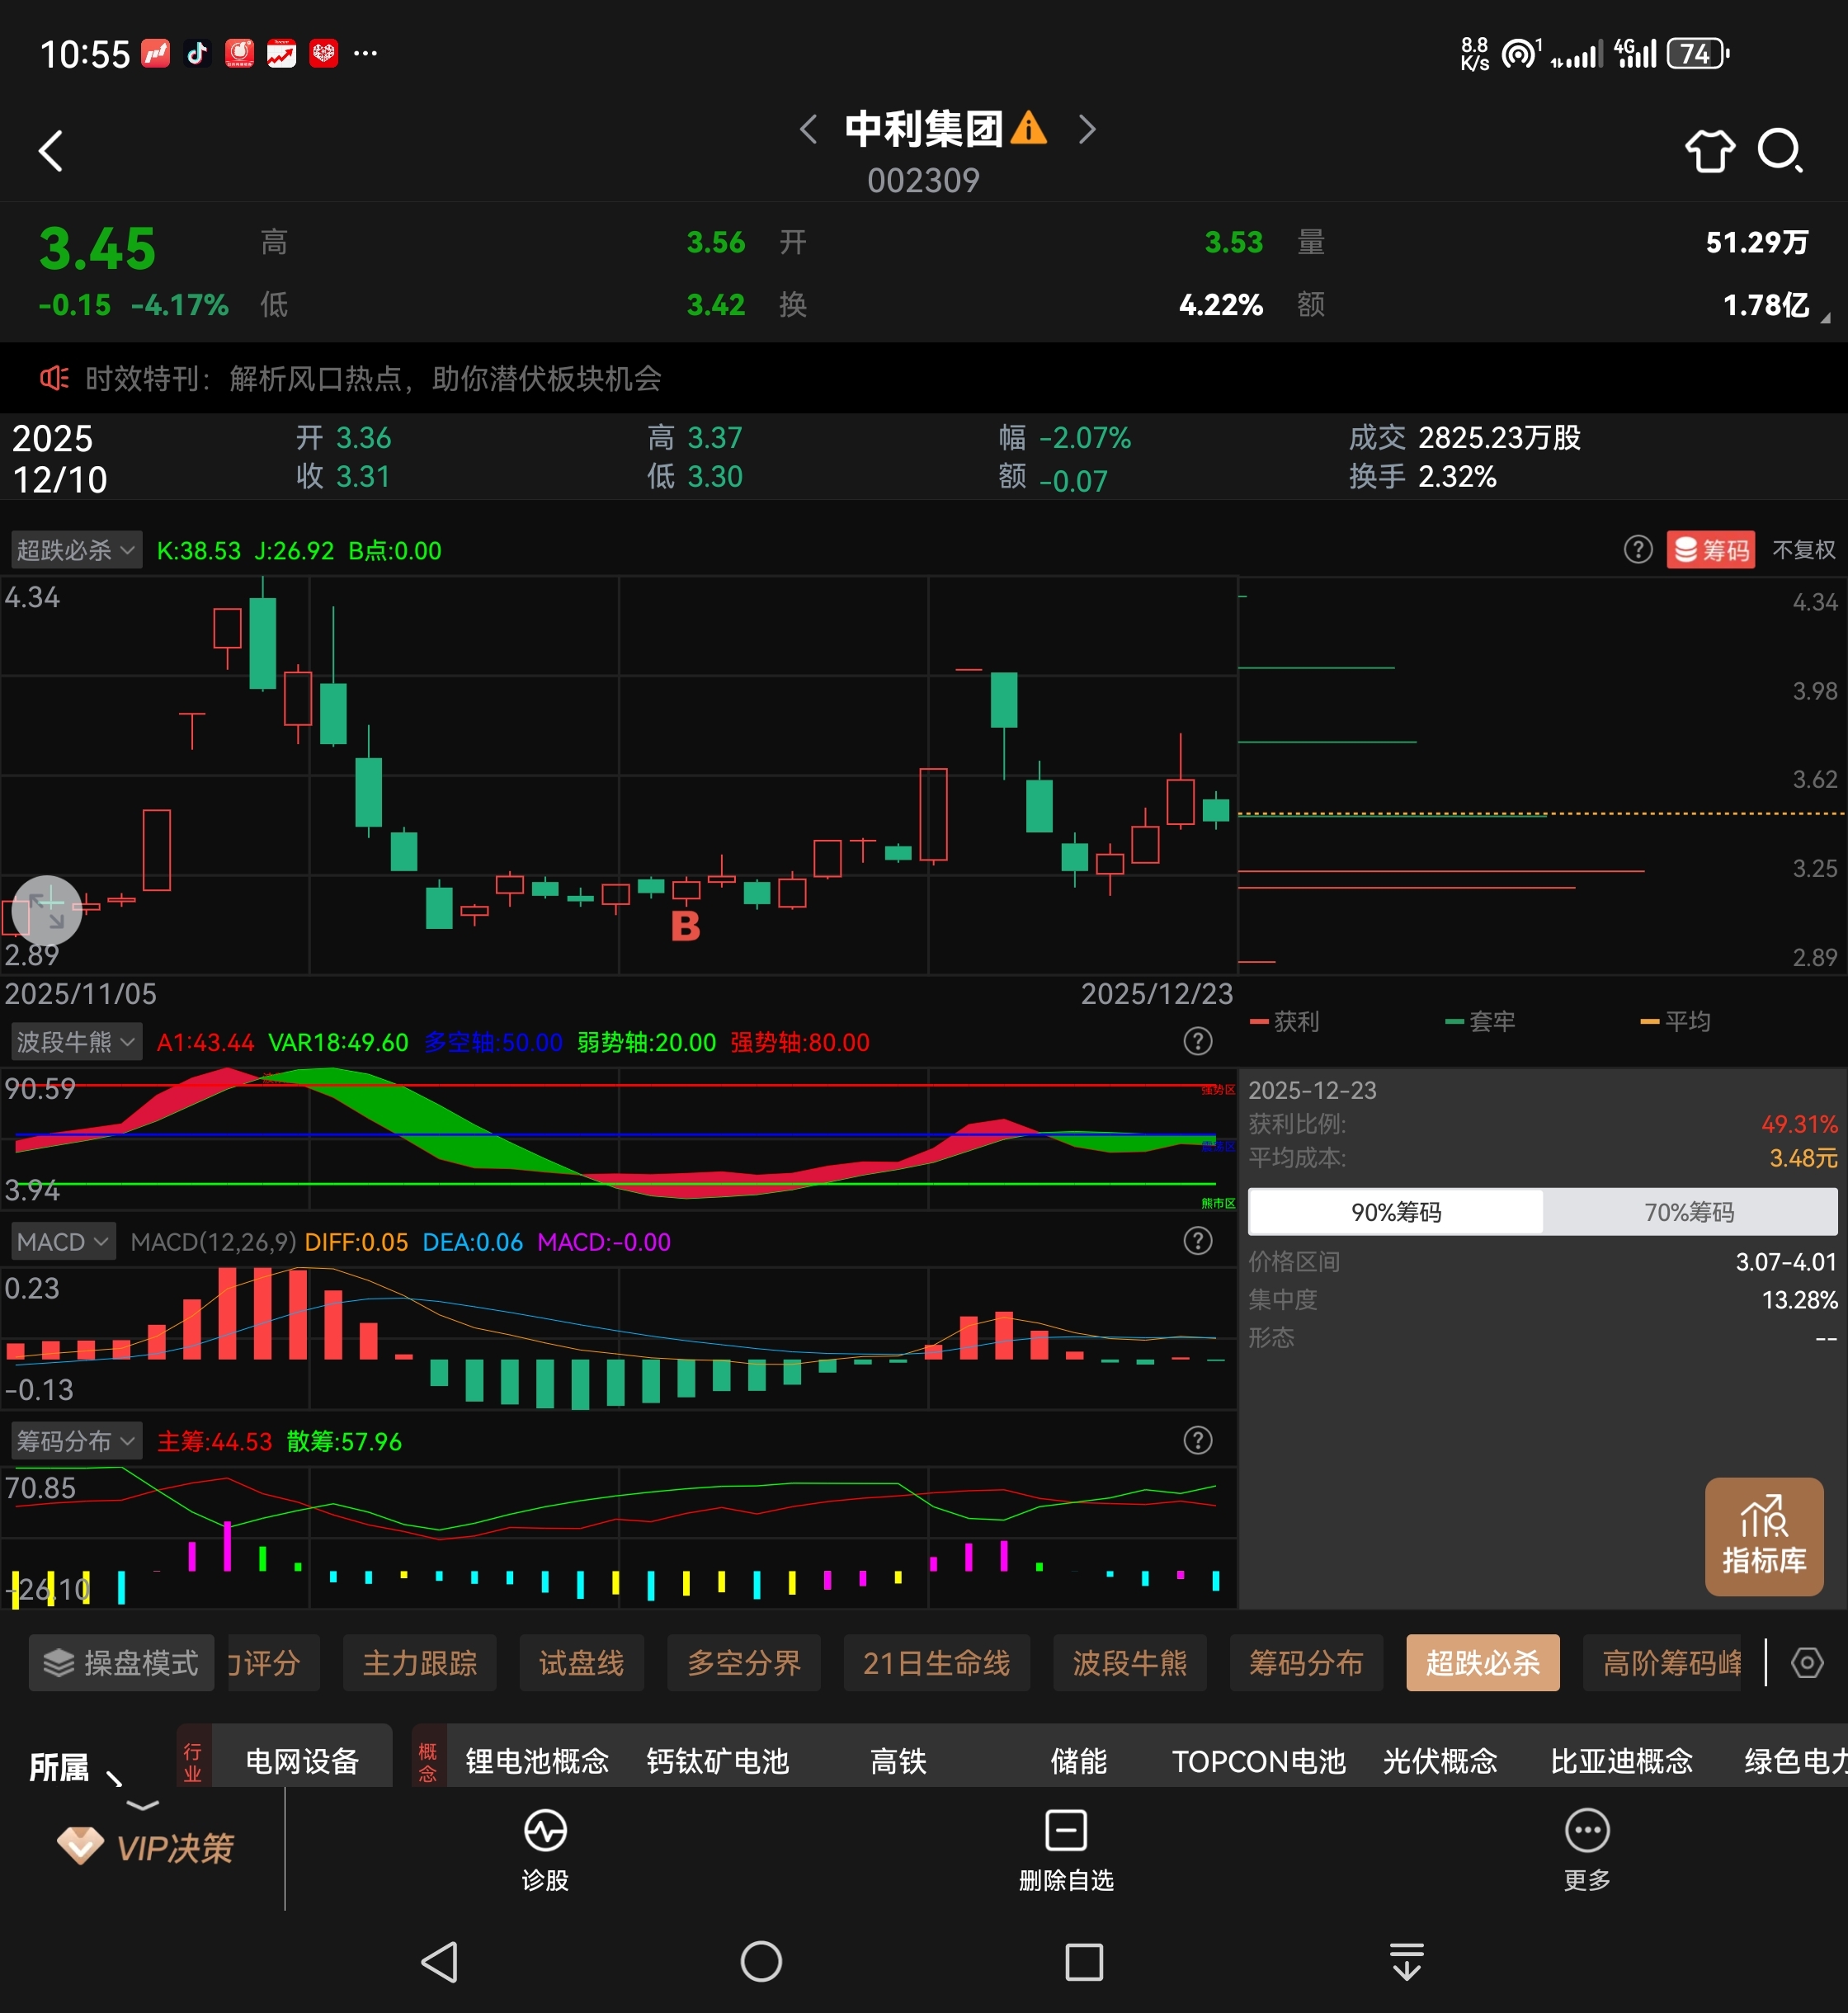Open indicator settings hexagon gear icon
This screenshot has width=1848, height=2013.
[x=1806, y=1663]
